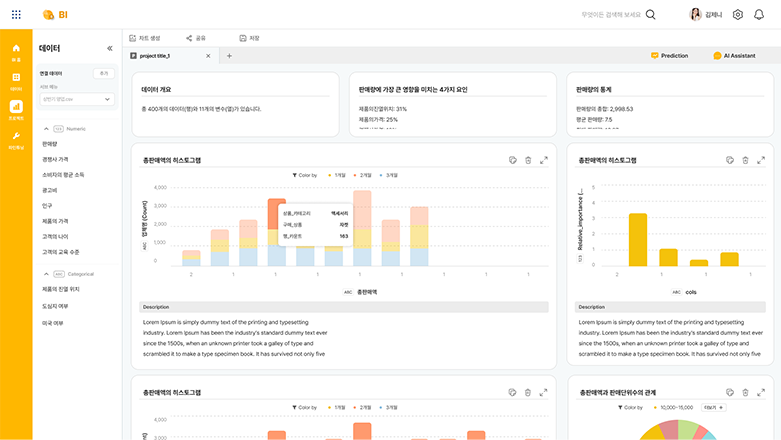This screenshot has height=440, width=781.
Task: Select the 광고비 variable
Action: click(x=50, y=190)
